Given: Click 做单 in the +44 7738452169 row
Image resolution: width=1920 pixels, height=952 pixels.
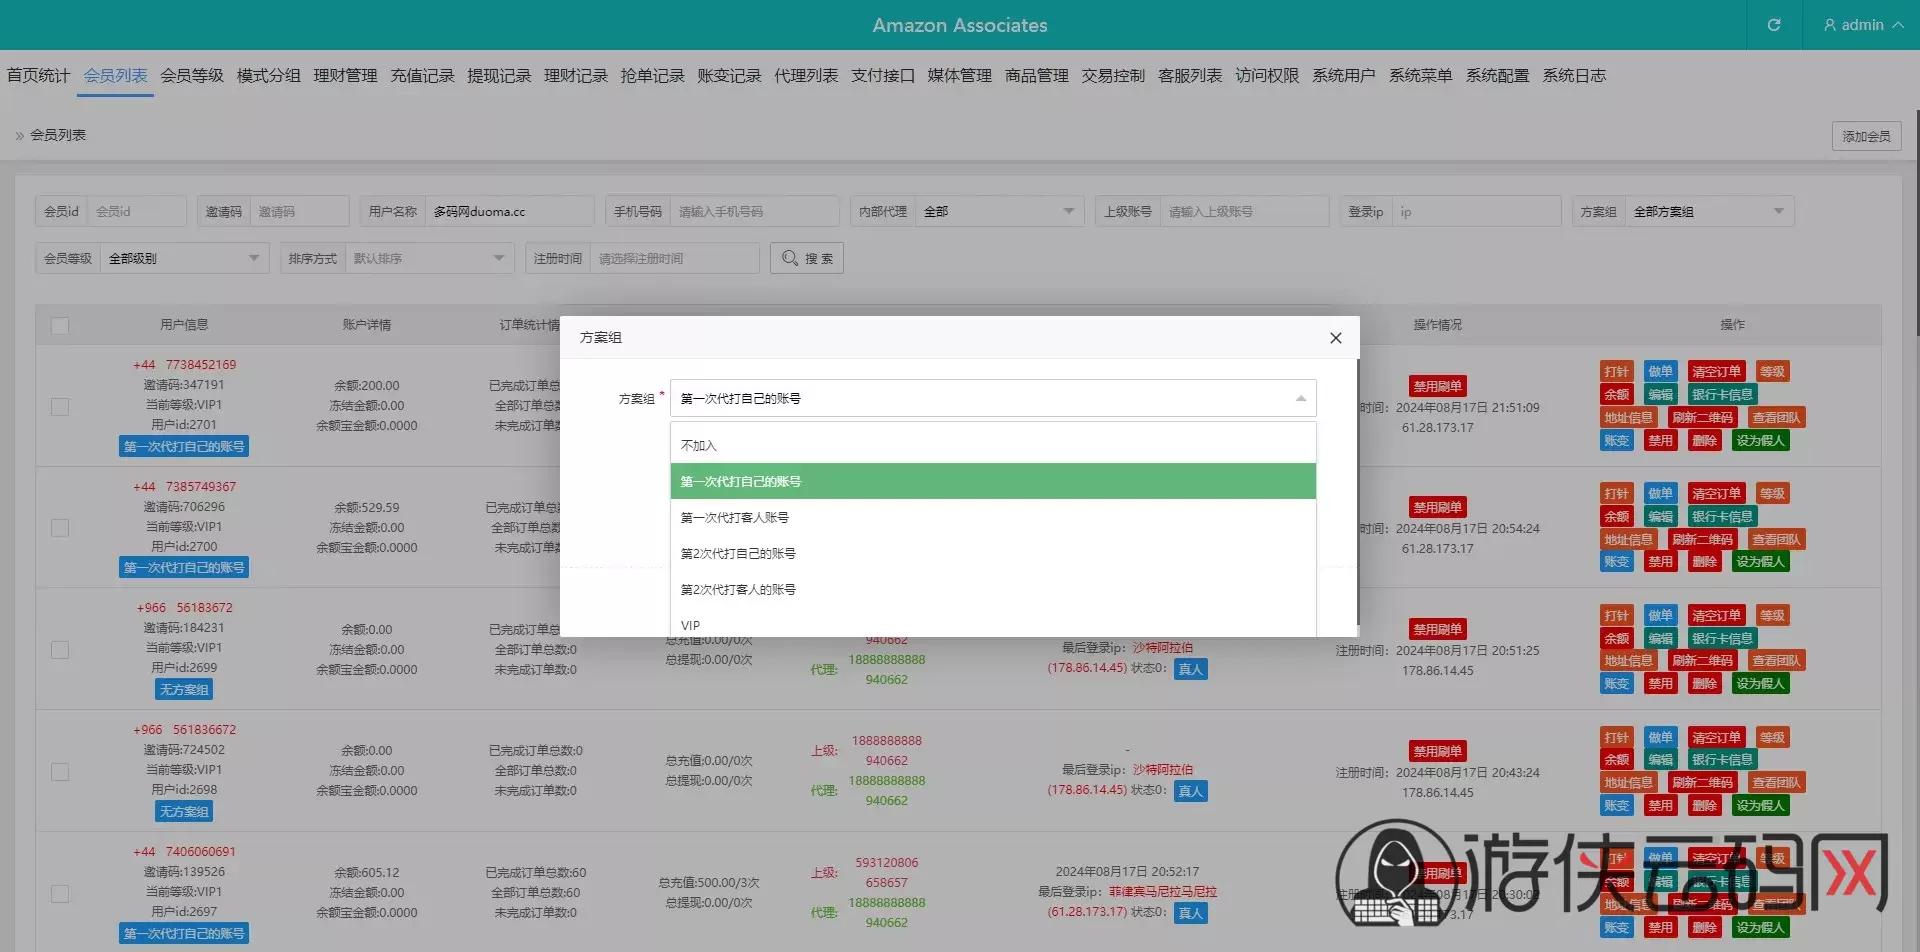Looking at the screenshot, I should click(1660, 372).
